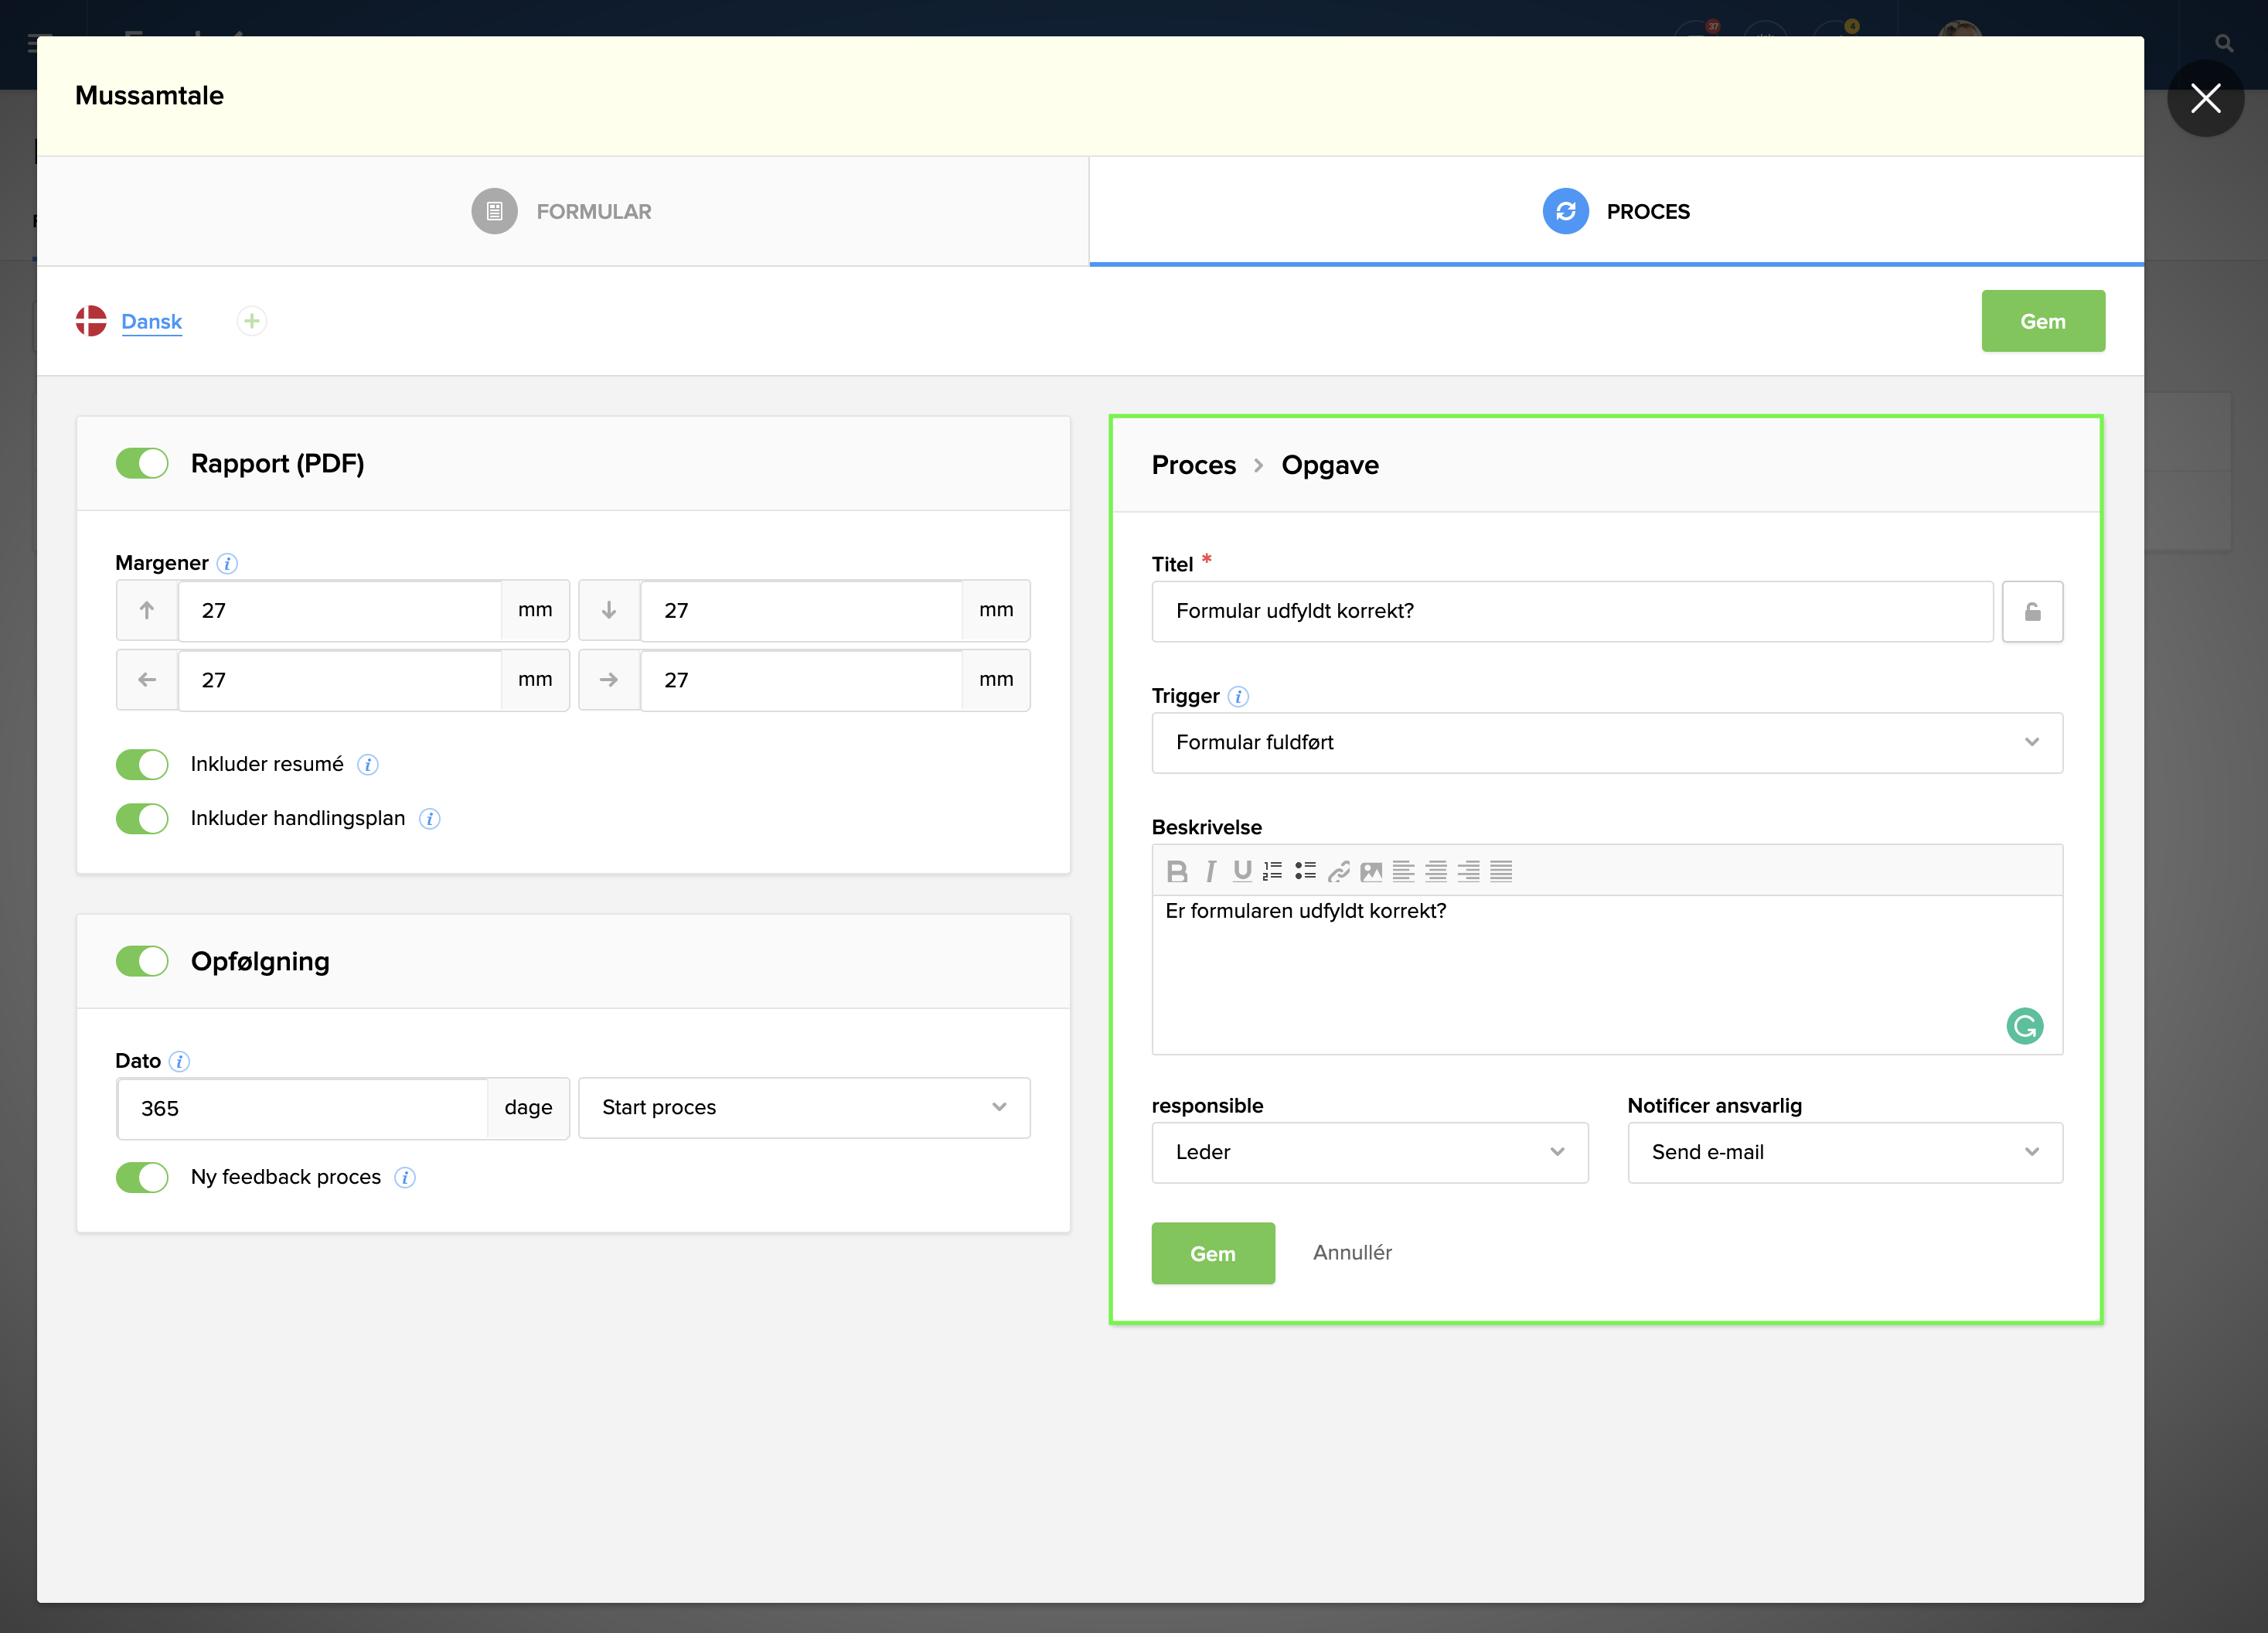Click the Dansk language link
The height and width of the screenshot is (1633, 2268).
click(151, 321)
